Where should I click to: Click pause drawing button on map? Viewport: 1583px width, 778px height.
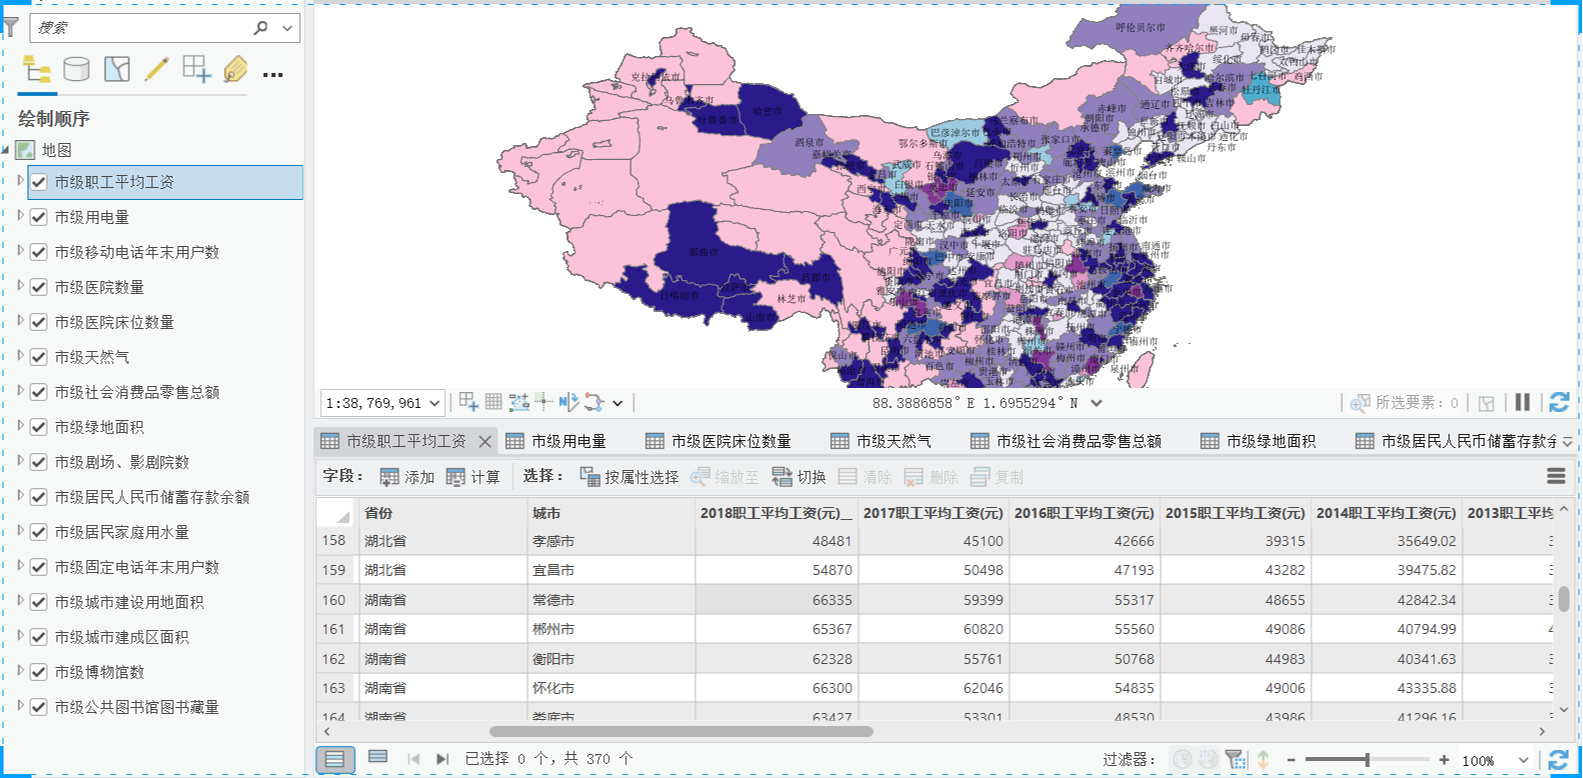1523,402
